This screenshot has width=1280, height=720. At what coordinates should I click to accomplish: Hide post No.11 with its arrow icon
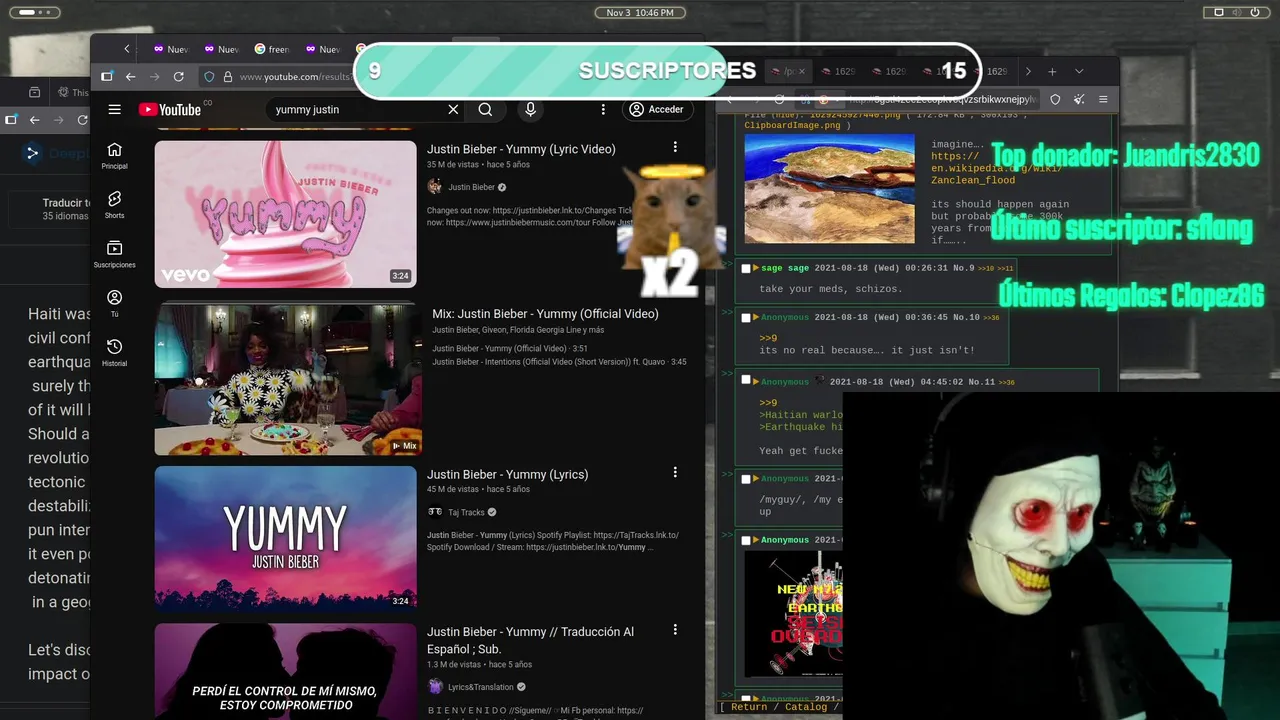pos(756,381)
